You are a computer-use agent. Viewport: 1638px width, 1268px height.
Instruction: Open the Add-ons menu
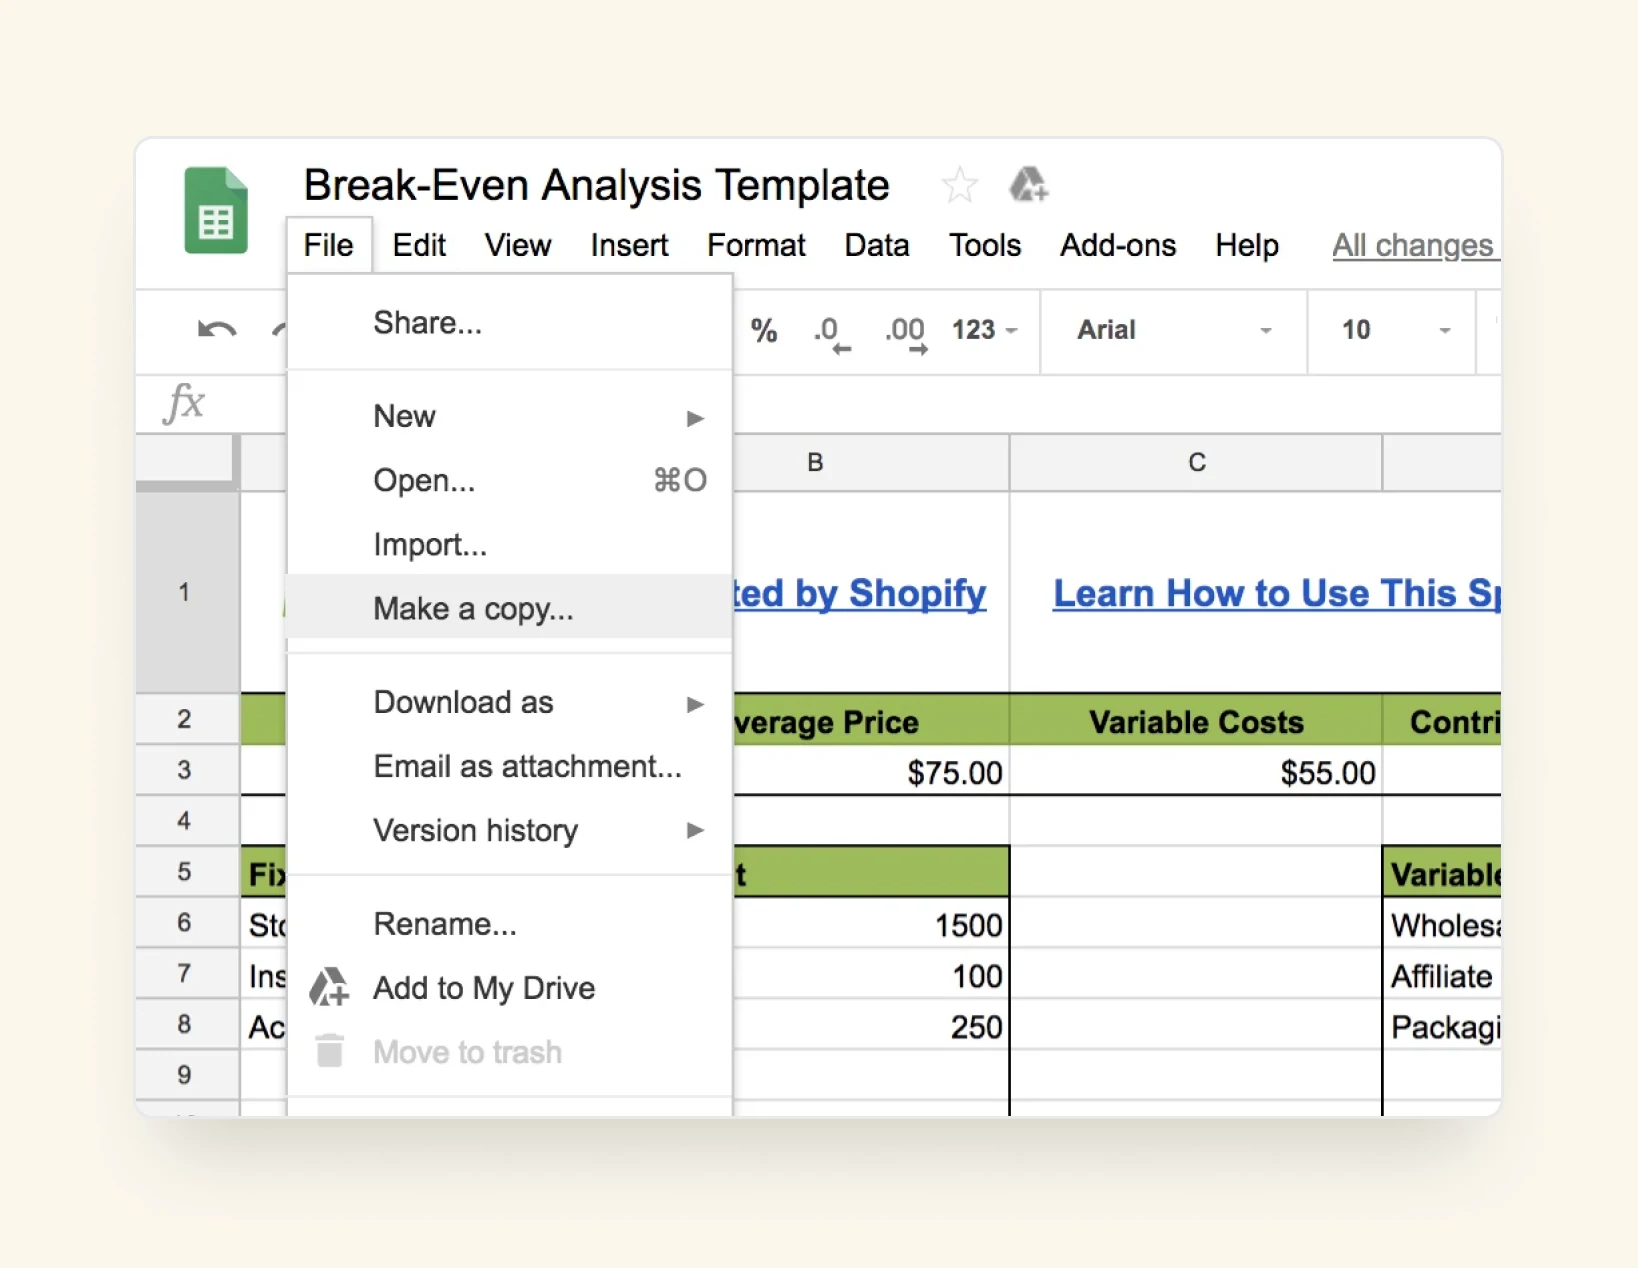(1117, 246)
